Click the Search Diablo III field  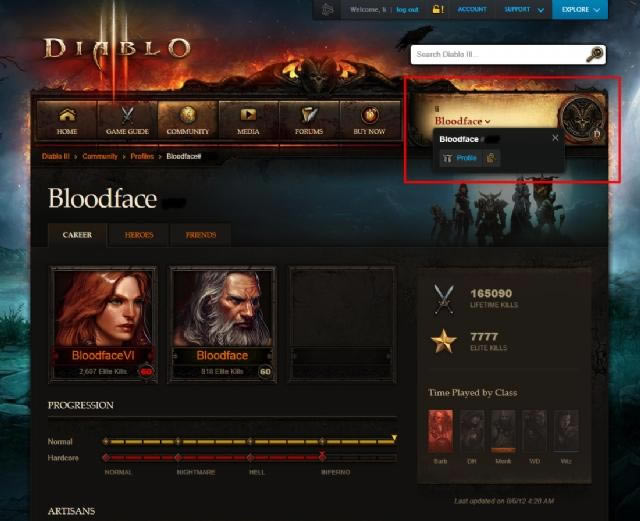(x=499, y=54)
